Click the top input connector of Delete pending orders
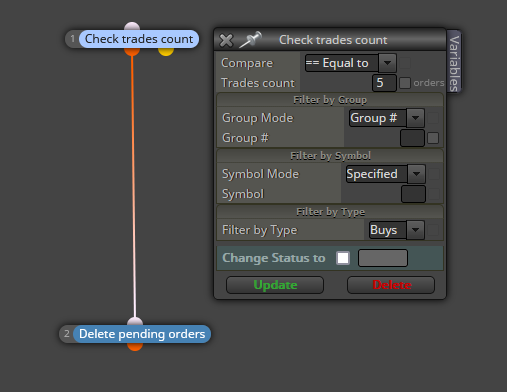This screenshot has width=507, height=392. click(135, 321)
